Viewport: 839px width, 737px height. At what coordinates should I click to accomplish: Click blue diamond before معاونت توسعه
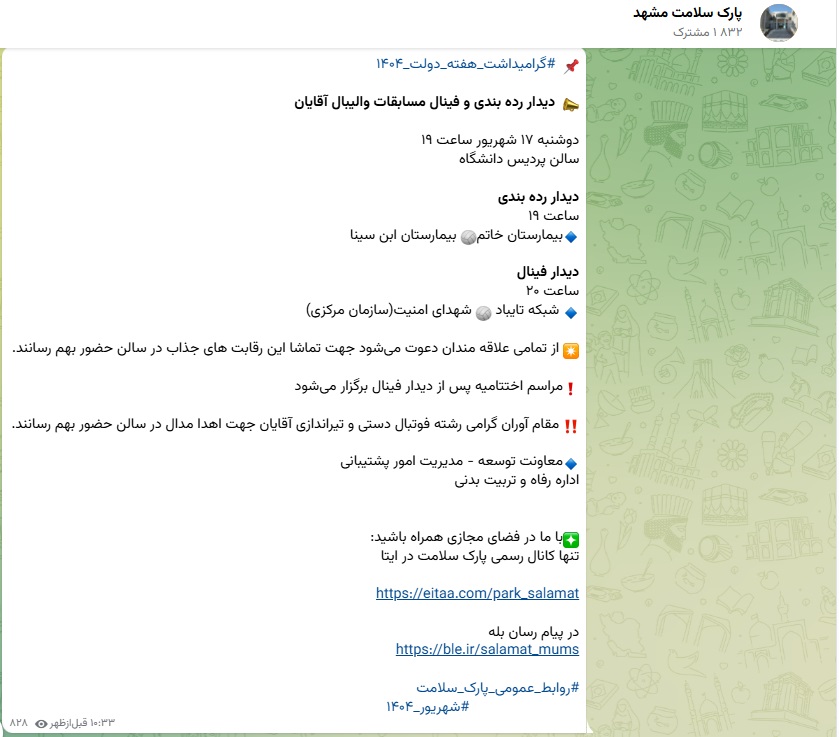tap(572, 463)
